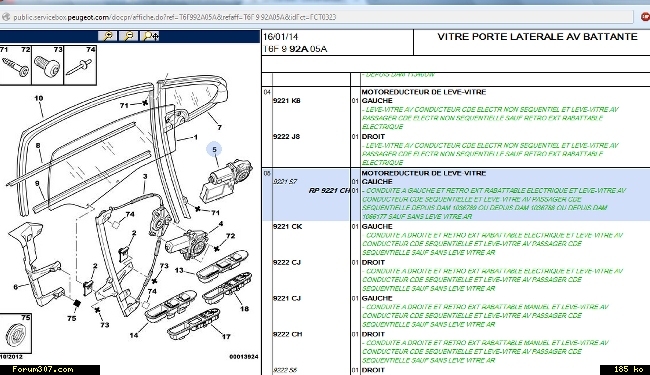This screenshot has height=375, width=650.
Task: Select callout 7 on the quarter glass
Action: (x=220, y=127)
